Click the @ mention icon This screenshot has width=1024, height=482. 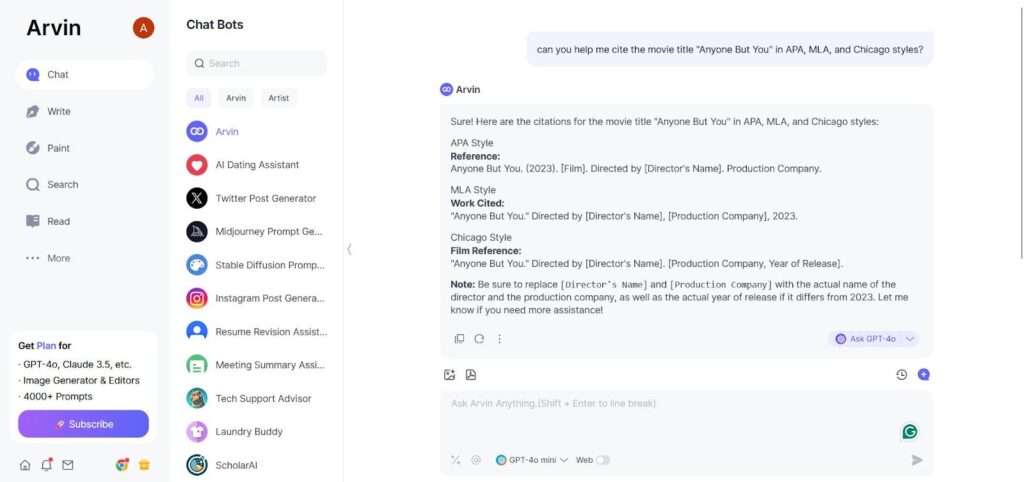tap(476, 460)
